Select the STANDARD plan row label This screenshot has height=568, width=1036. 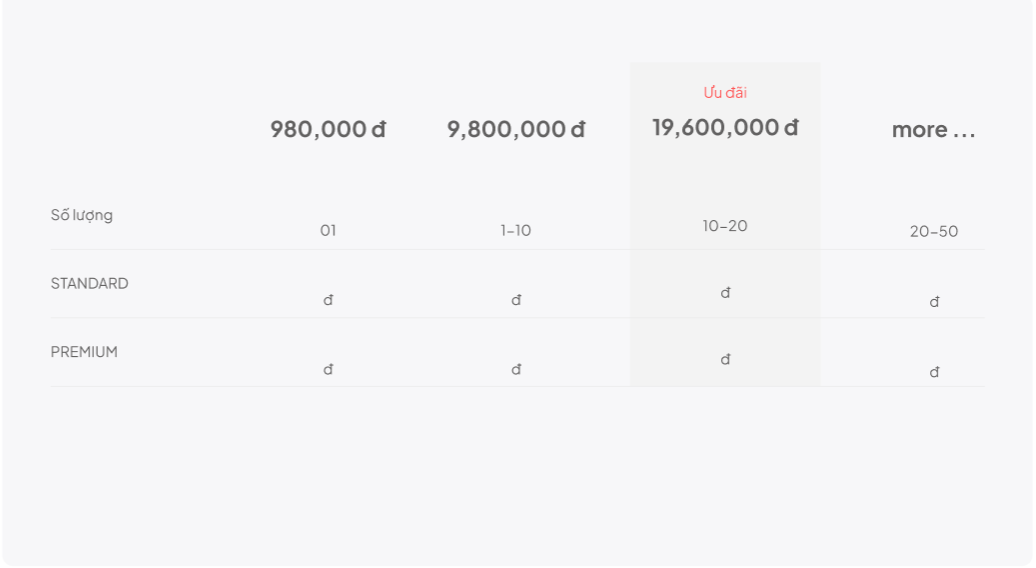90,283
